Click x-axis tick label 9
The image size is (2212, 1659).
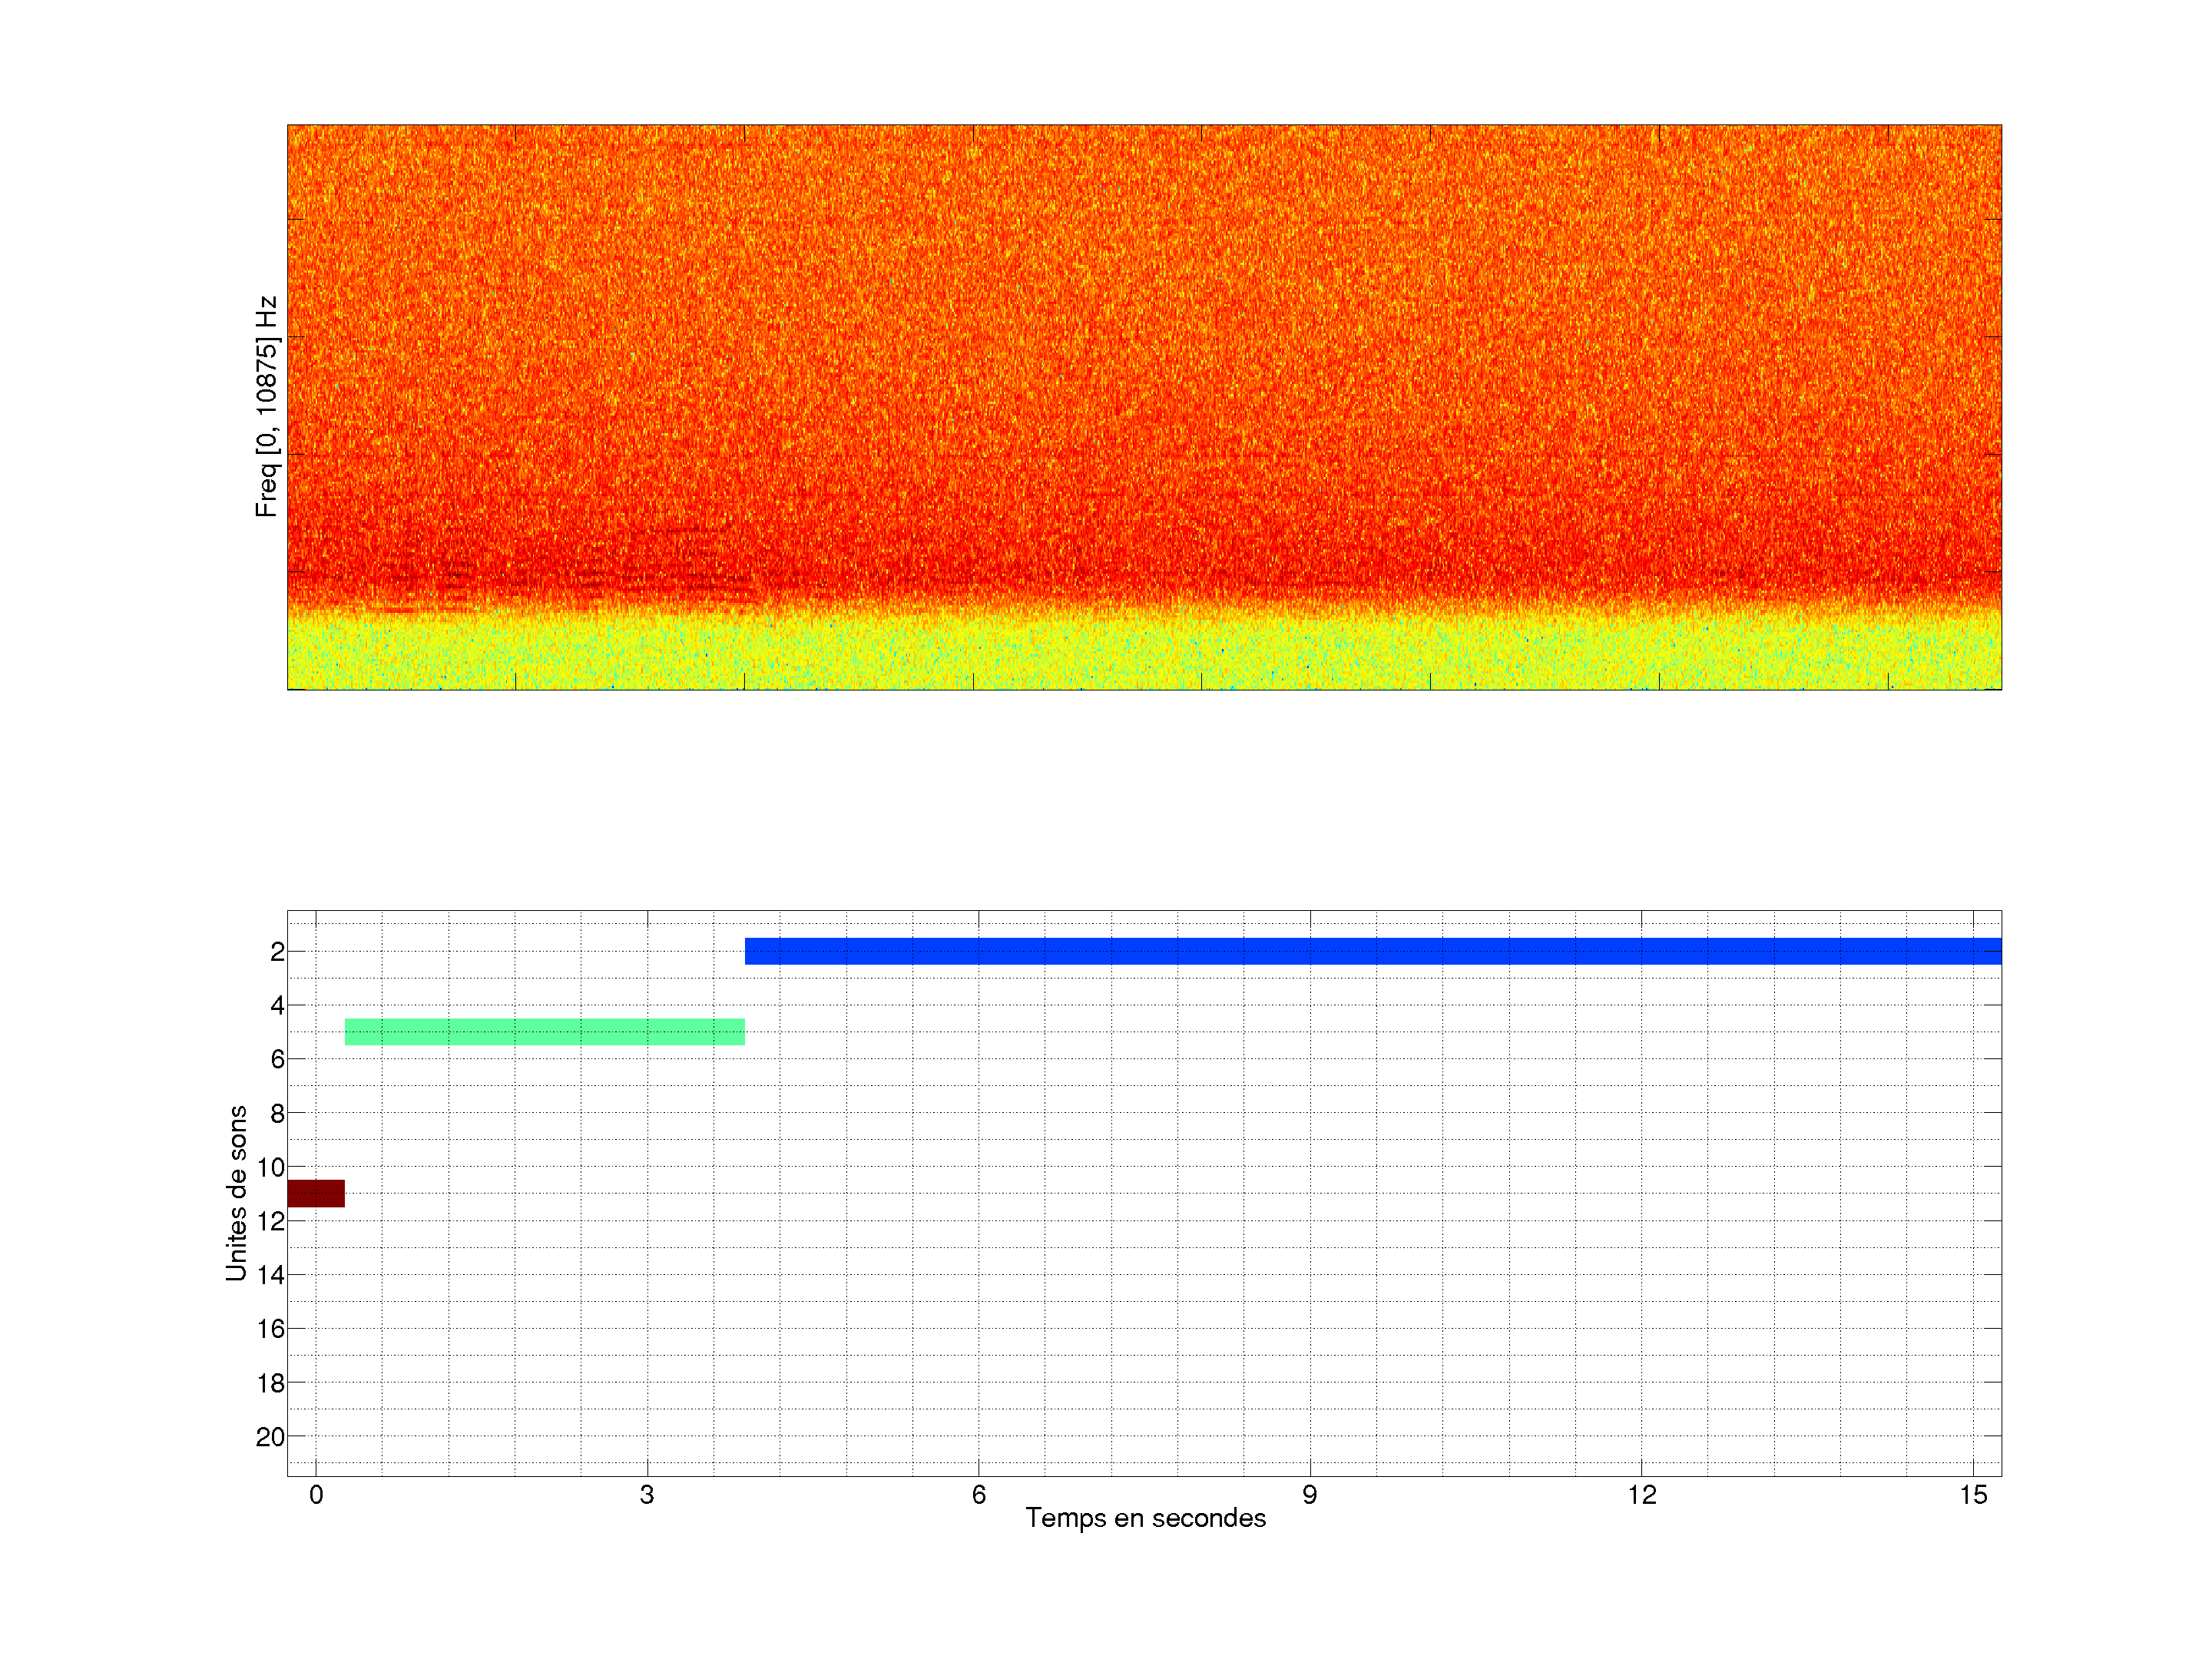(1309, 1495)
